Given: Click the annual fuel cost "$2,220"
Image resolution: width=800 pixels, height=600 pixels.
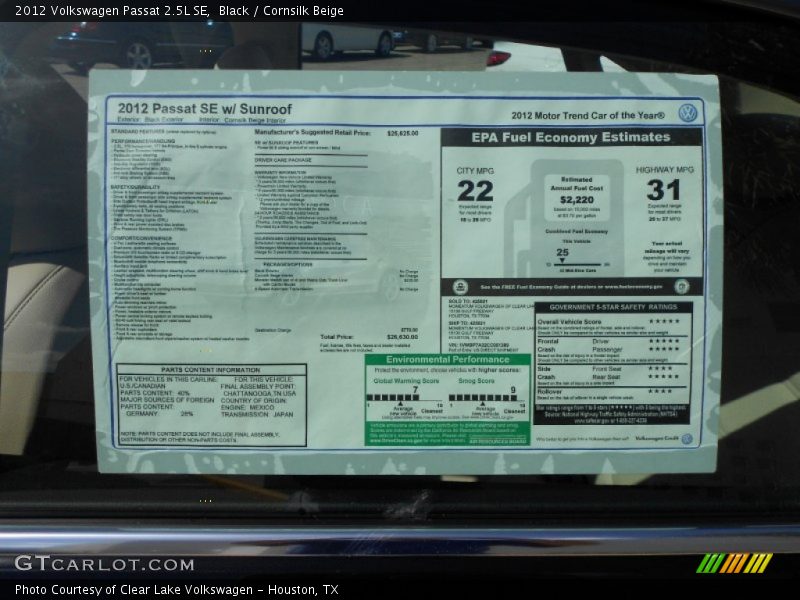Looking at the screenshot, I should [577, 200].
